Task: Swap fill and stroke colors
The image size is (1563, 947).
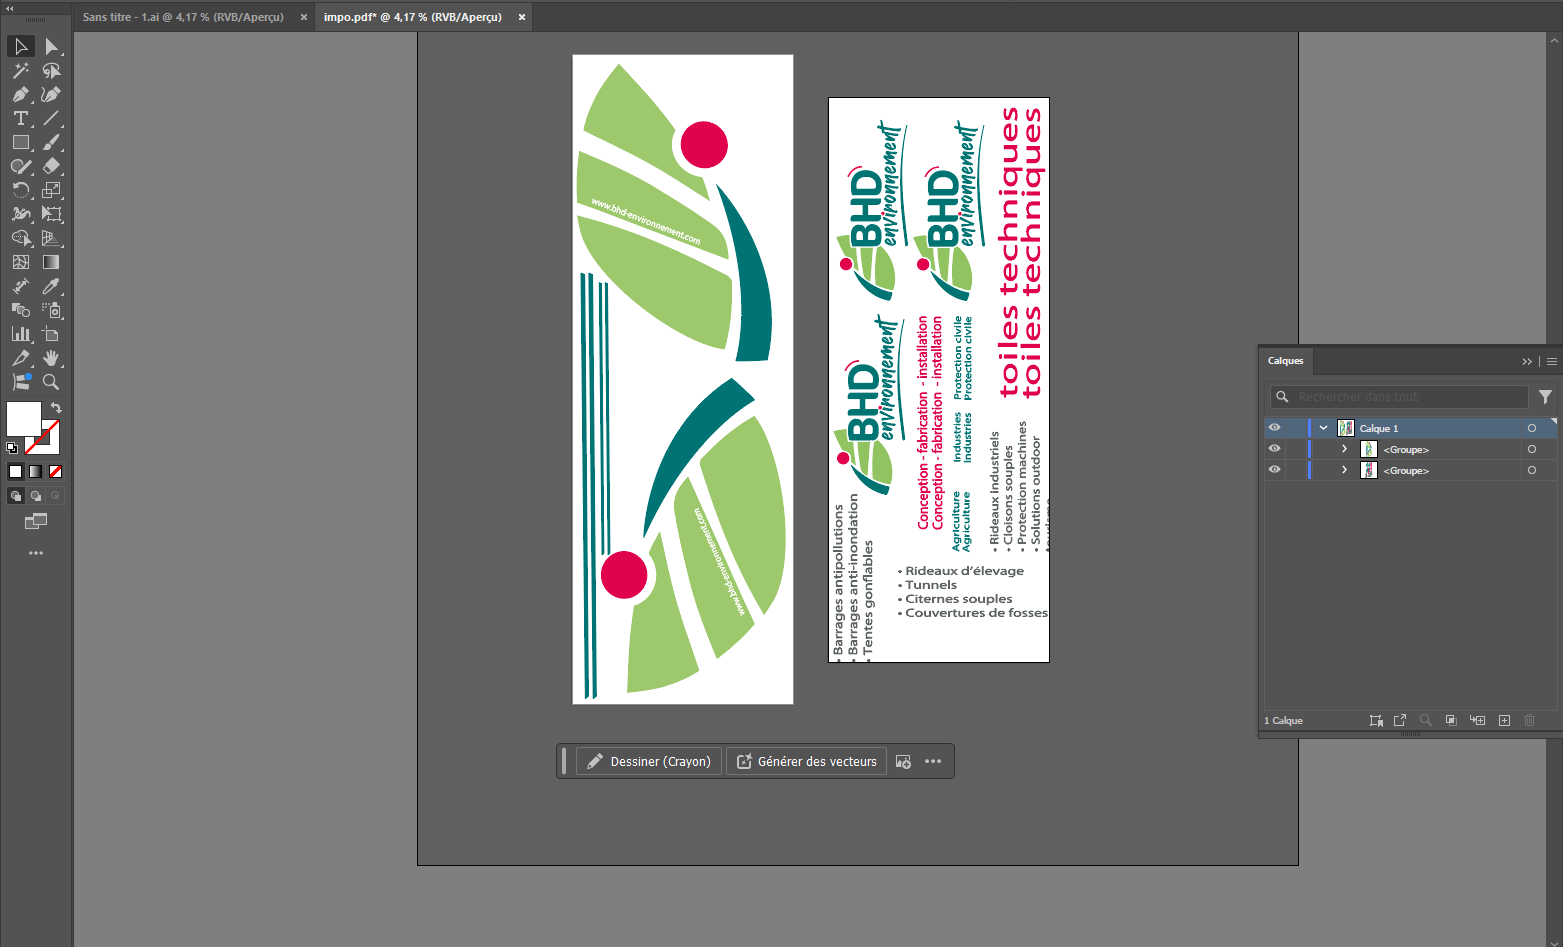Action: click(x=56, y=408)
